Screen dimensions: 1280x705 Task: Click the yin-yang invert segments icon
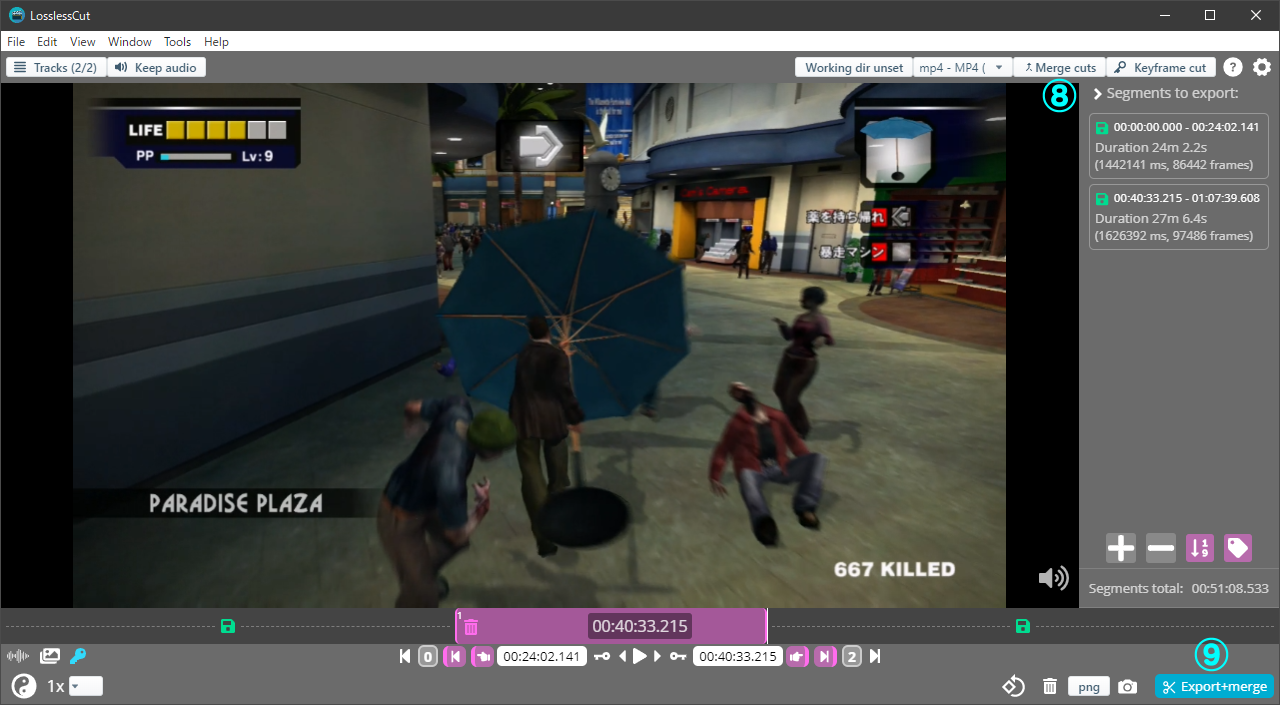point(24,686)
